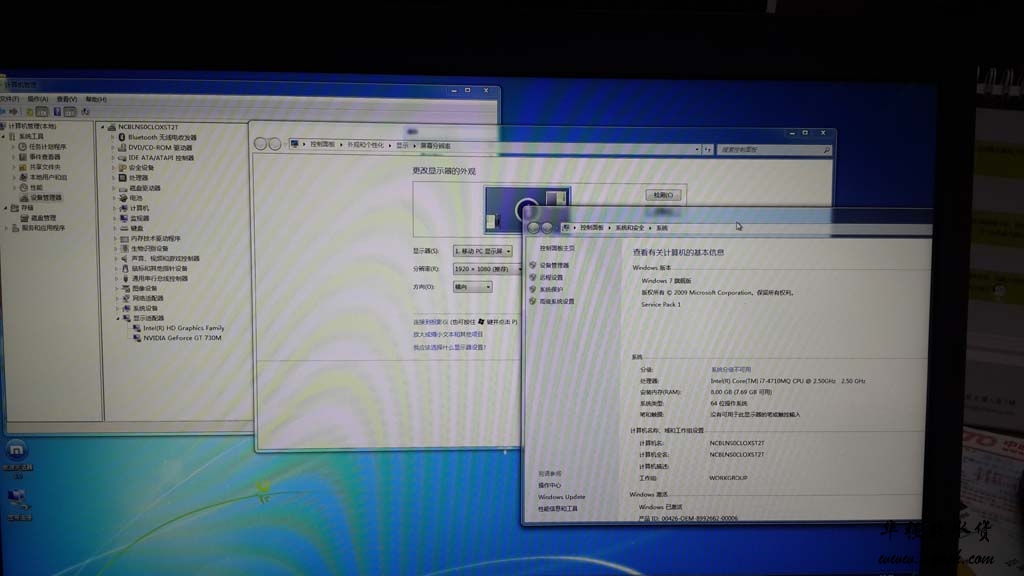Click 外观和个性化 breadcrumb in Screen Resolution window
The height and width of the screenshot is (576, 1024).
pos(365,145)
